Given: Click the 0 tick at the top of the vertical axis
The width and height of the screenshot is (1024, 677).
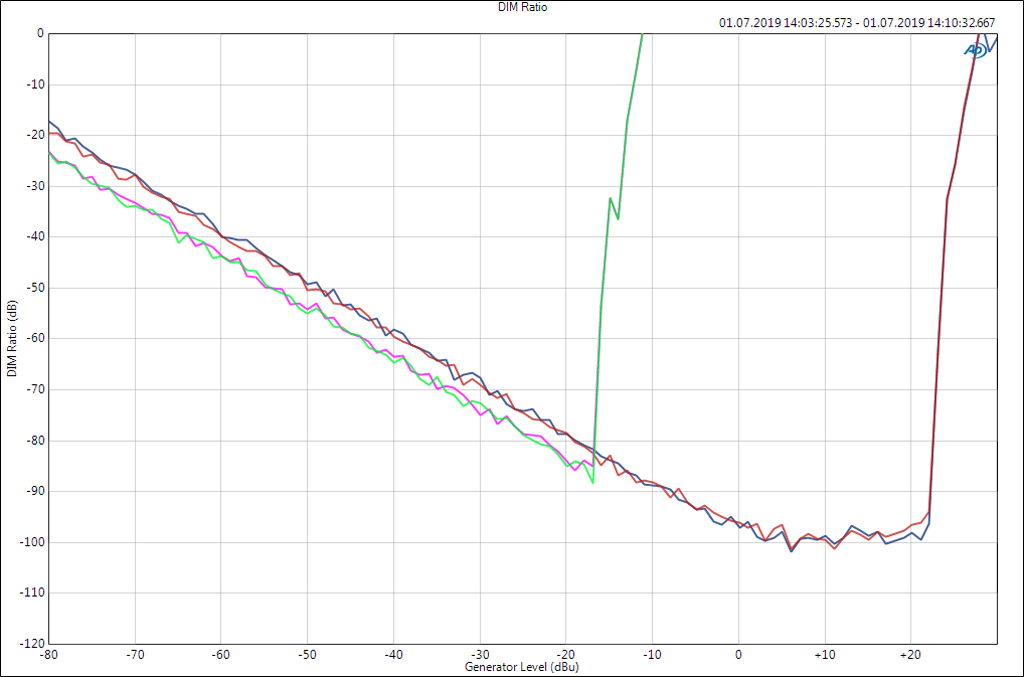Looking at the screenshot, I should [40, 33].
